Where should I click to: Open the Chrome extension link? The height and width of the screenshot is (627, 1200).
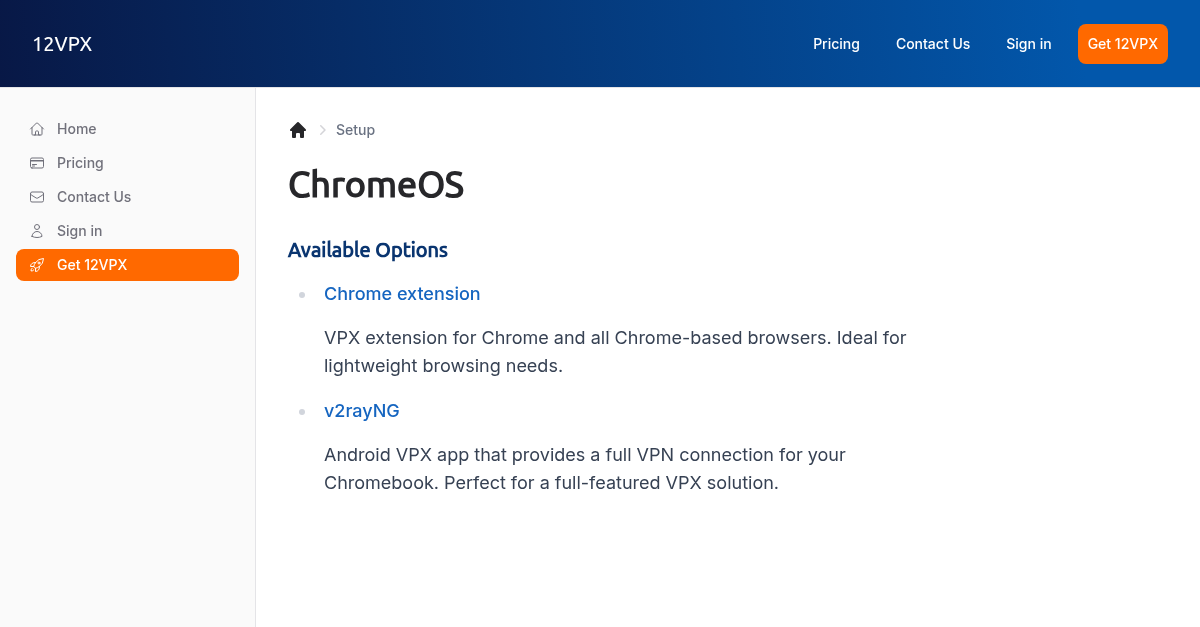pos(402,294)
